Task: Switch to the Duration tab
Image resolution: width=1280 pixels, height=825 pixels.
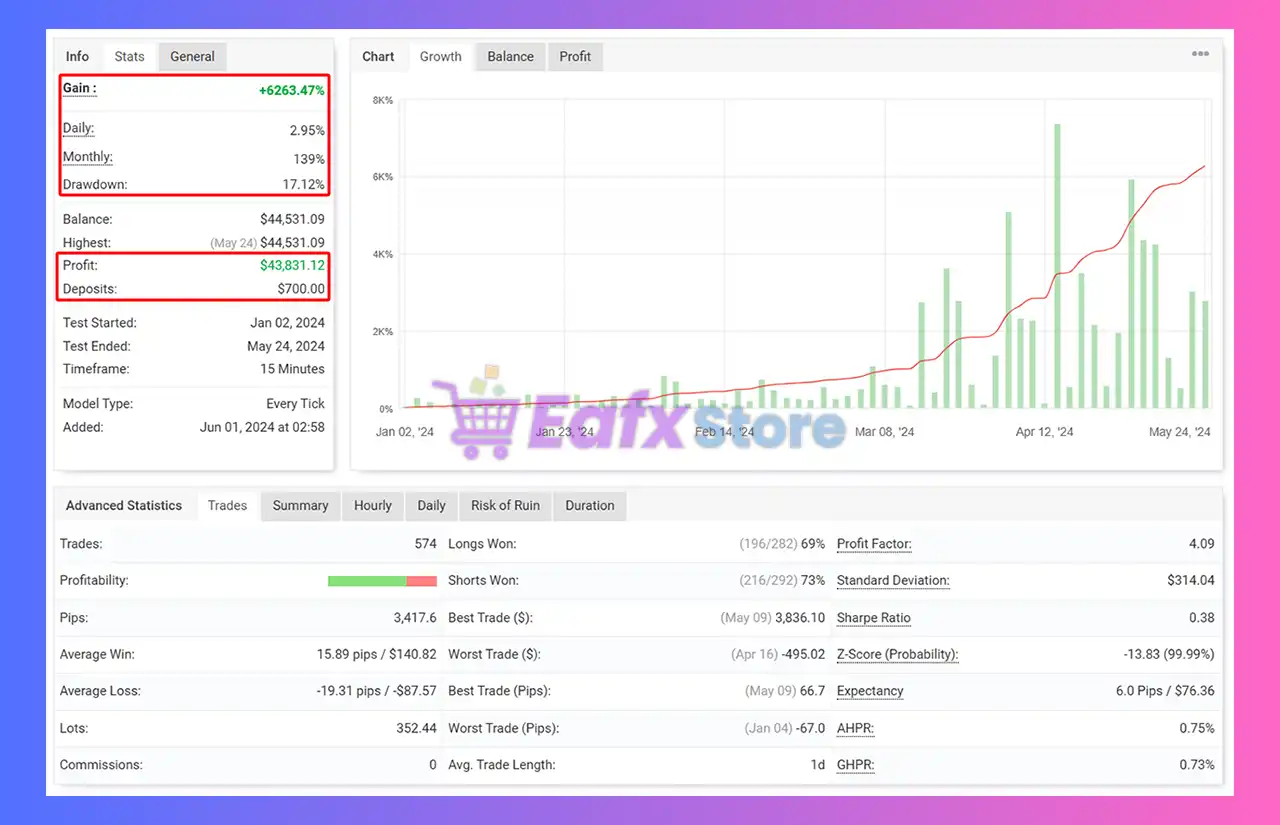Action: [x=589, y=506]
